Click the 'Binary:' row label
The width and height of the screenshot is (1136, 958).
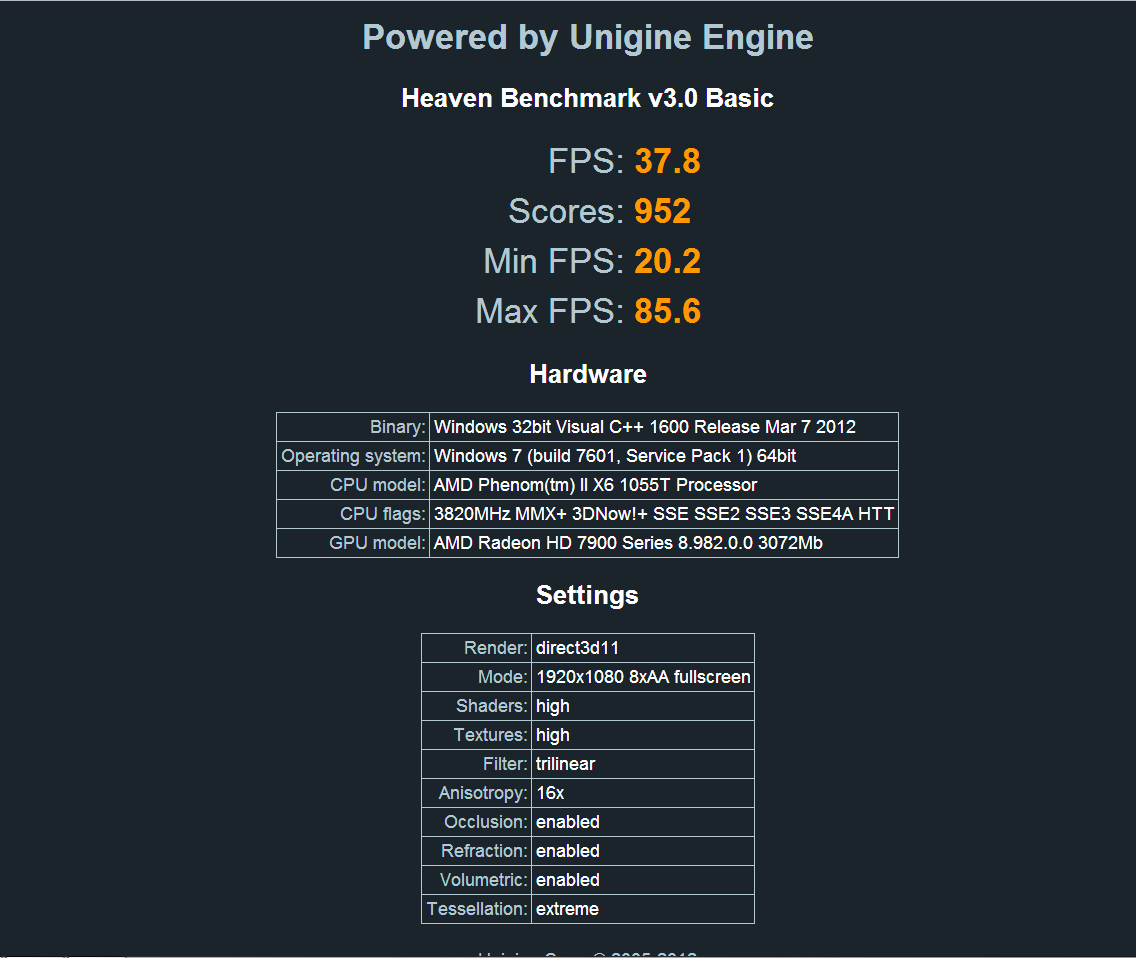pyautogui.click(x=397, y=427)
